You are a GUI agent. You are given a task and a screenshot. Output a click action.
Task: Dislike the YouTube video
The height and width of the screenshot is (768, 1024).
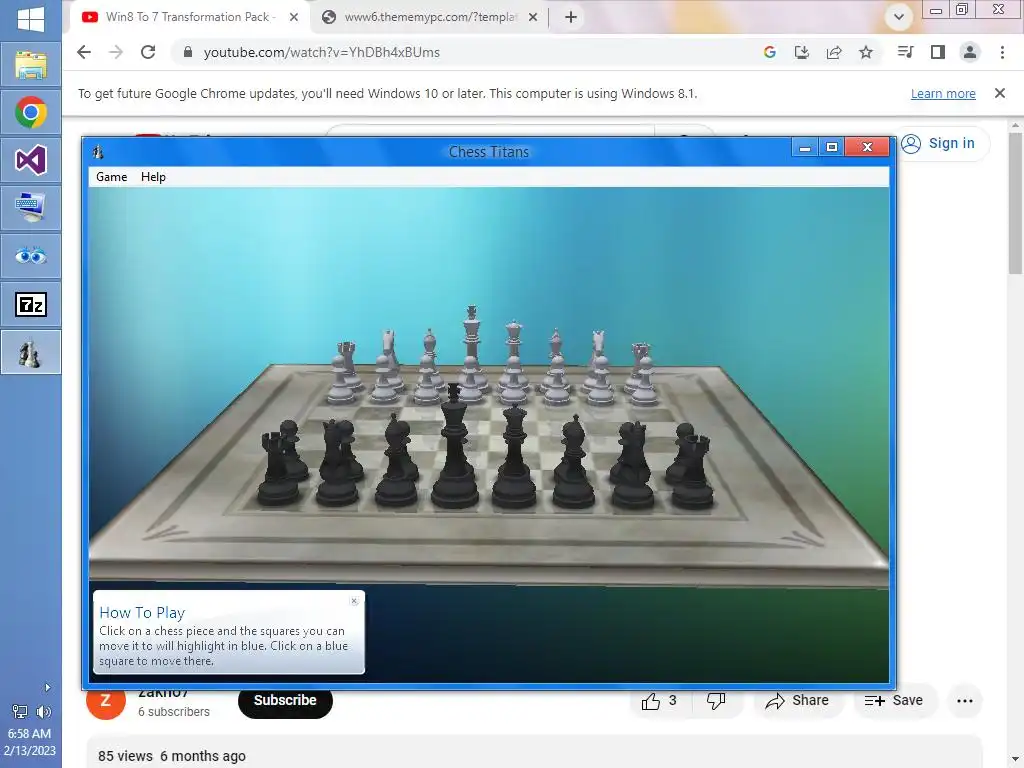point(716,701)
